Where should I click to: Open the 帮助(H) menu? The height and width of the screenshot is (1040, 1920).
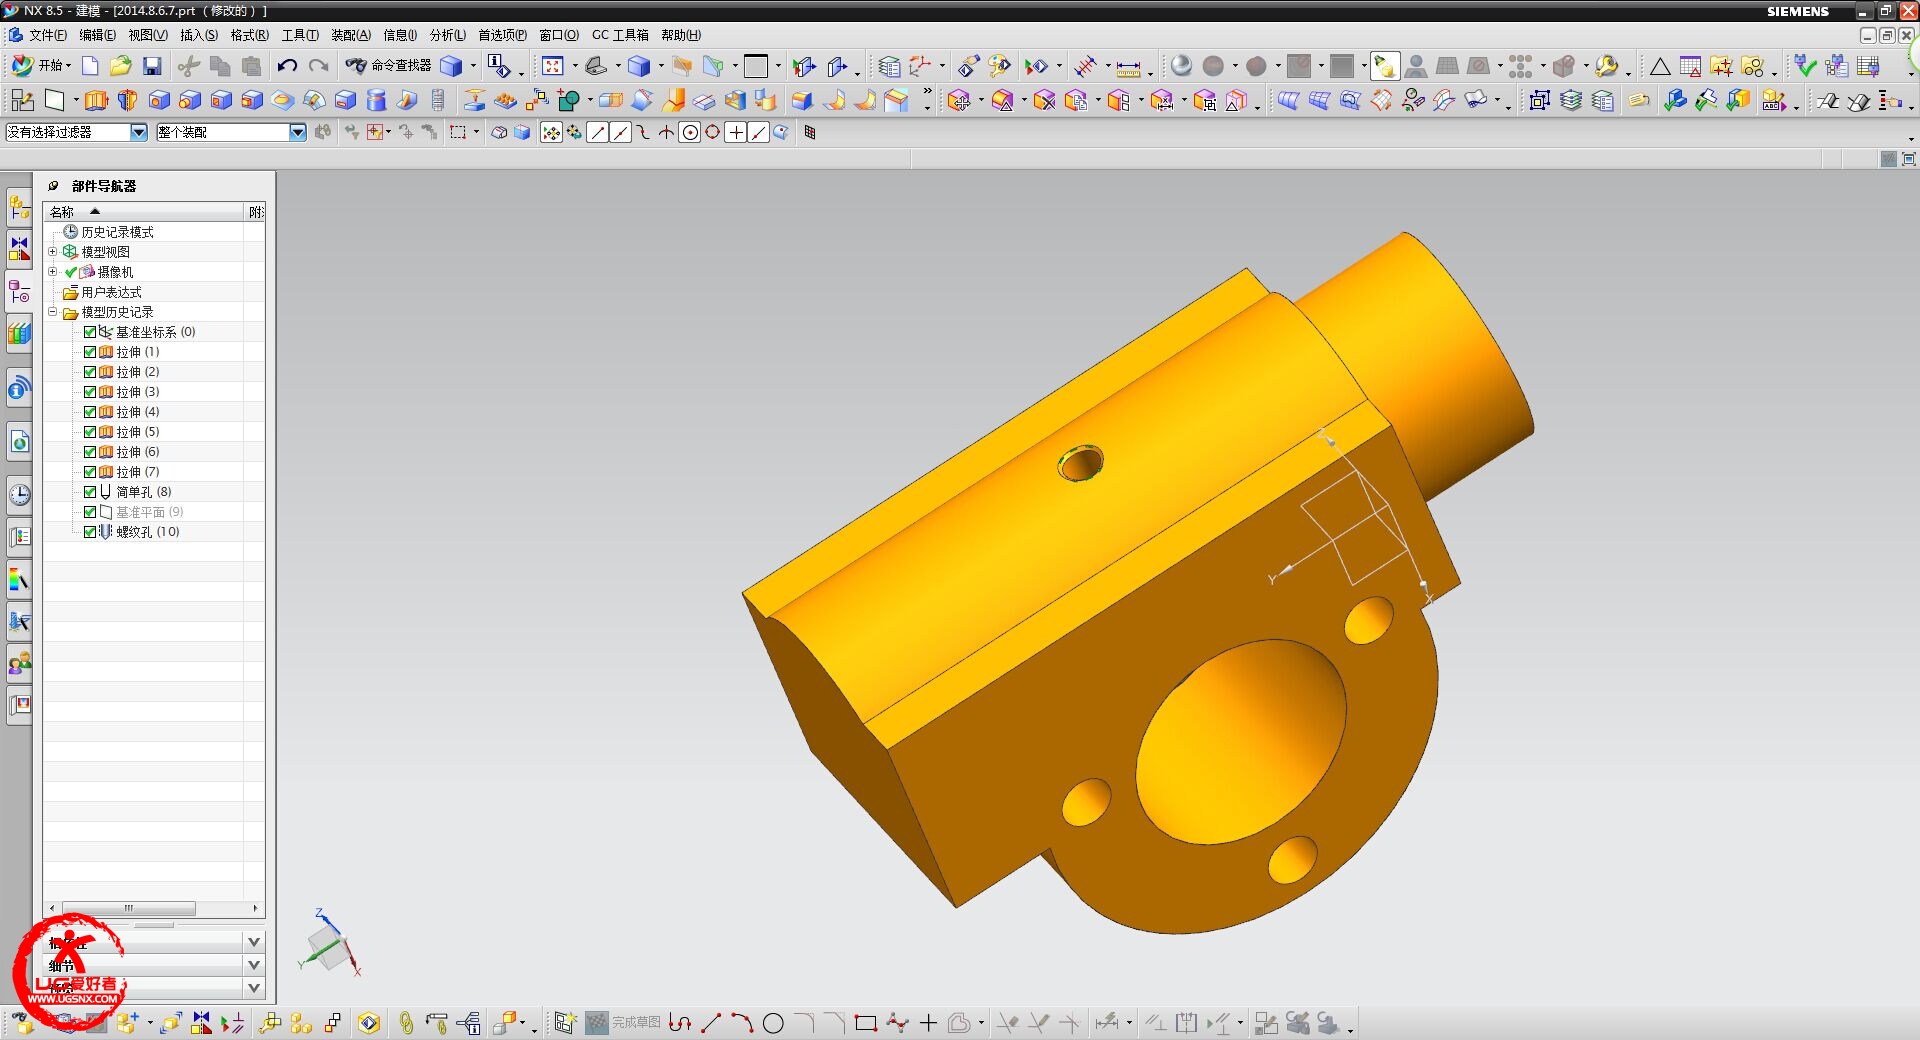(681, 35)
